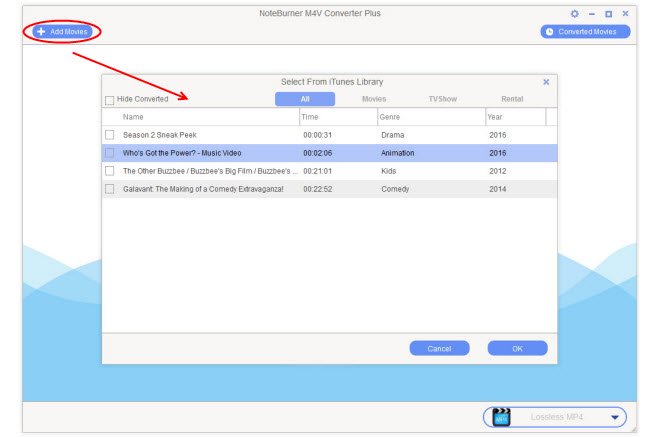Click the 2012 year cell
This screenshot has height=437, width=660.
498,171
